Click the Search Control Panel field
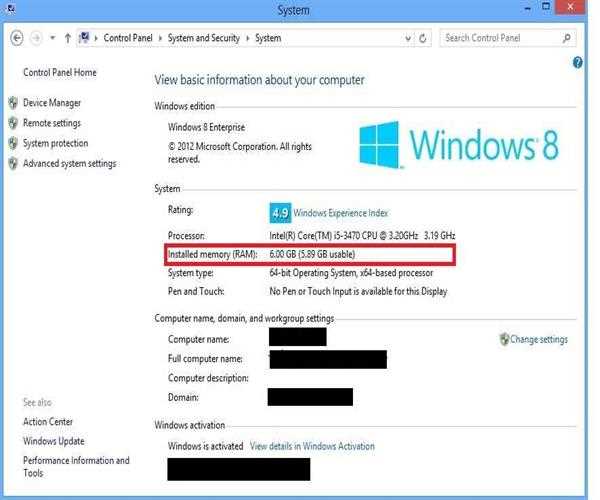Screen dimensions: 600x500 click(x=500, y=38)
